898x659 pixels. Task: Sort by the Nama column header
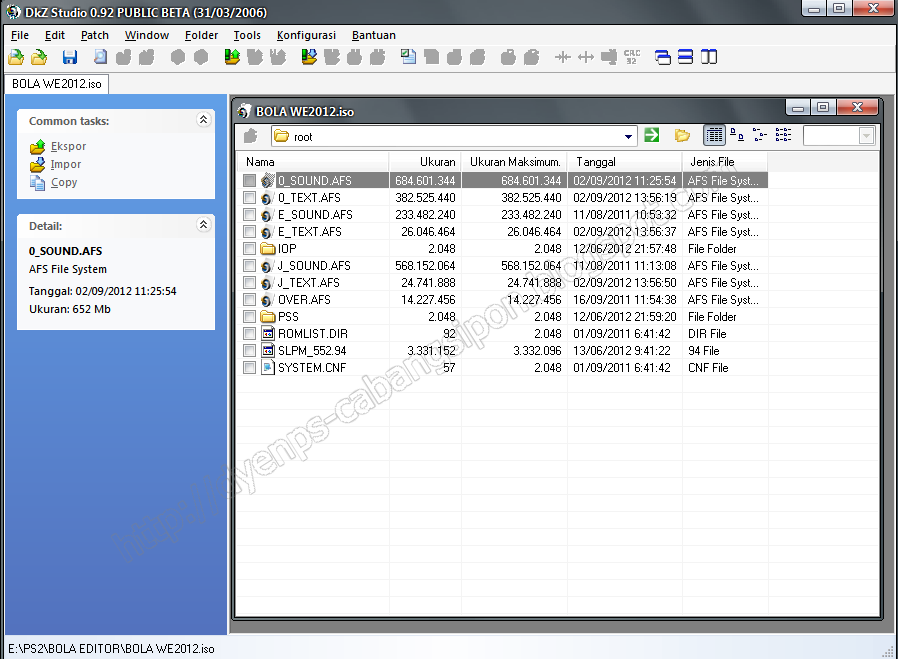313,162
